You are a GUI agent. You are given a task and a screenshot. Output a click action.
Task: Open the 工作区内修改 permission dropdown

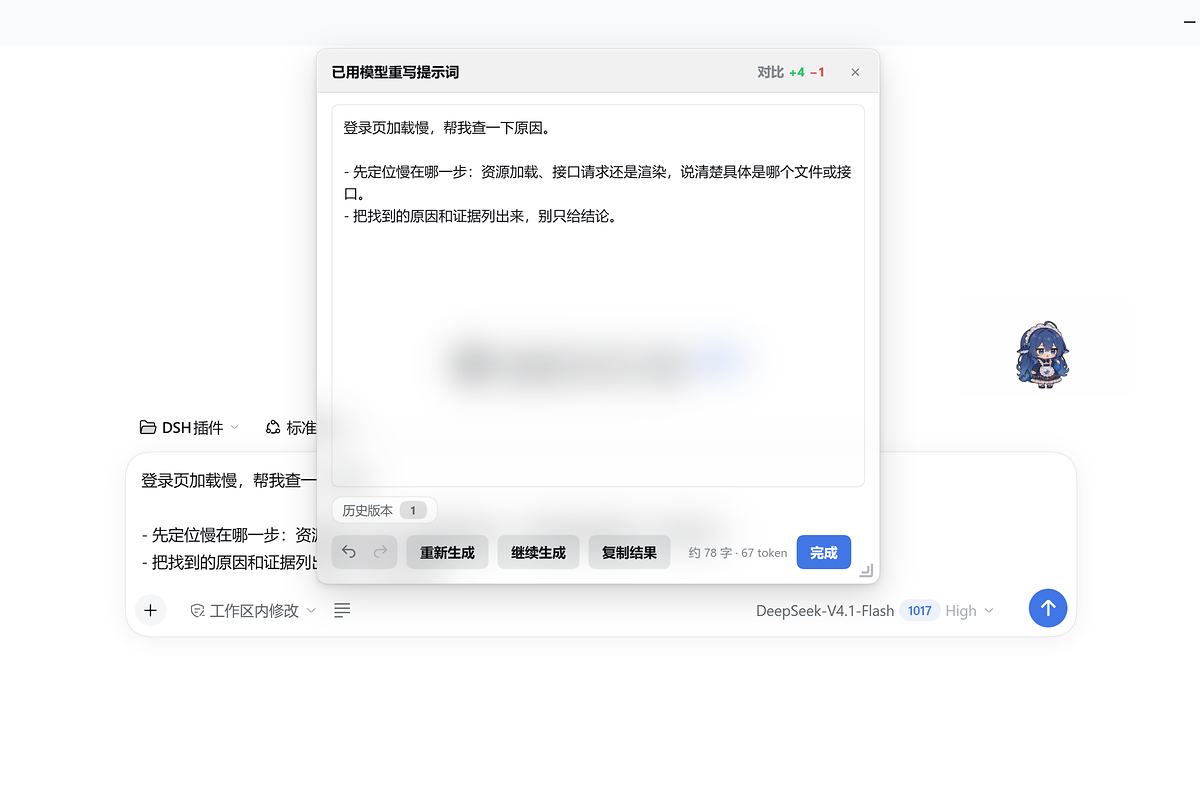[254, 610]
